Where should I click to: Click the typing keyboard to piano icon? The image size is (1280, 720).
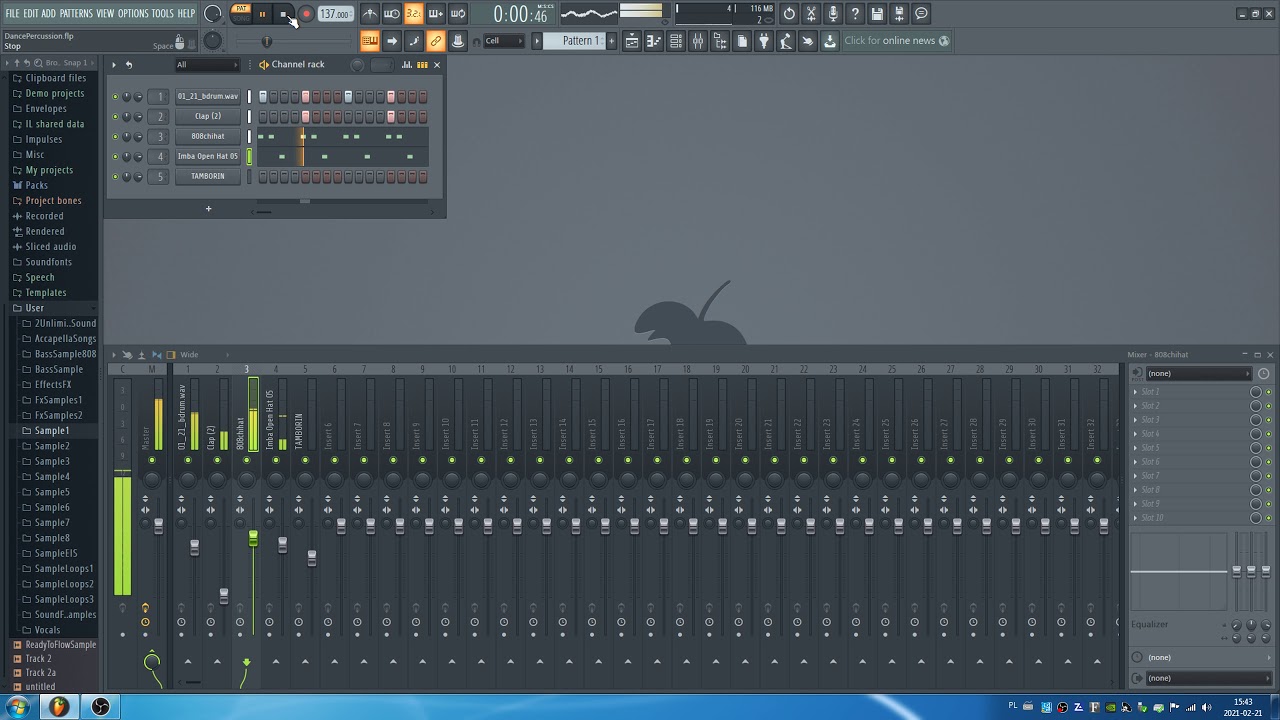pos(369,41)
